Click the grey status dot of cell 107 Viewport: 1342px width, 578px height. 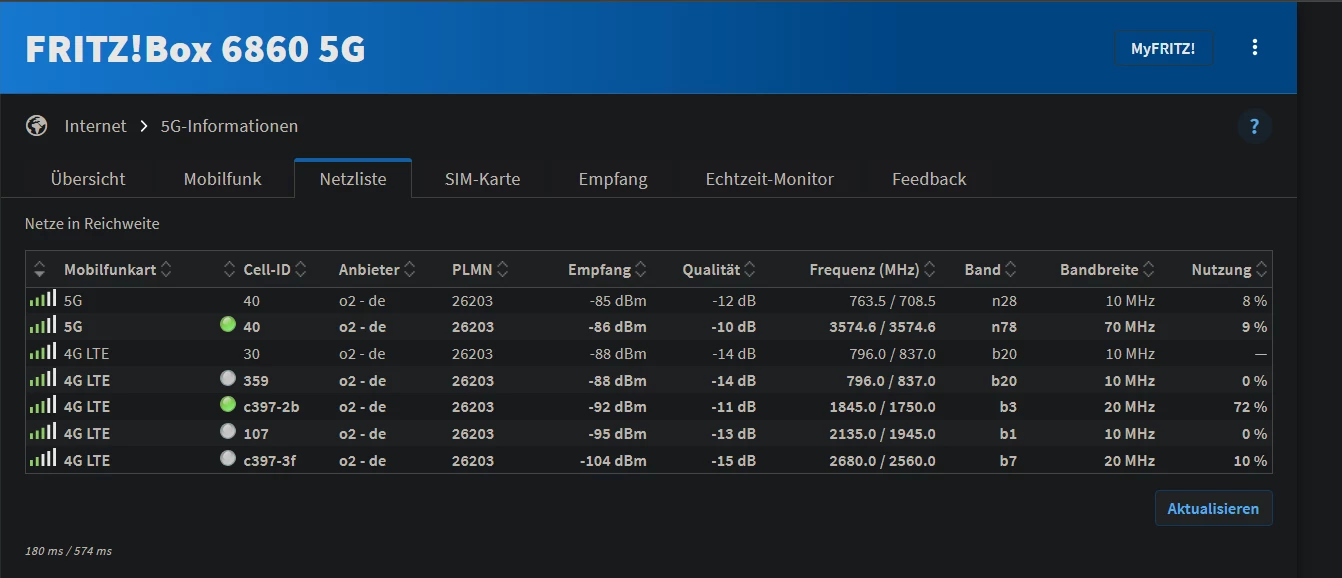click(x=228, y=432)
